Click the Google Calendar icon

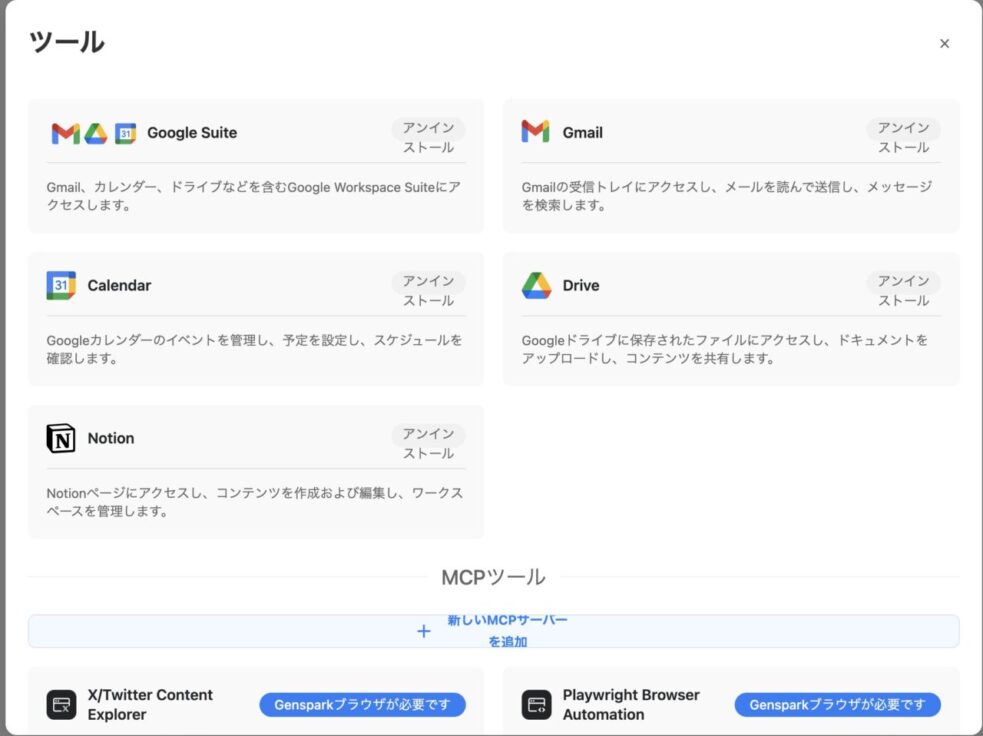61,286
